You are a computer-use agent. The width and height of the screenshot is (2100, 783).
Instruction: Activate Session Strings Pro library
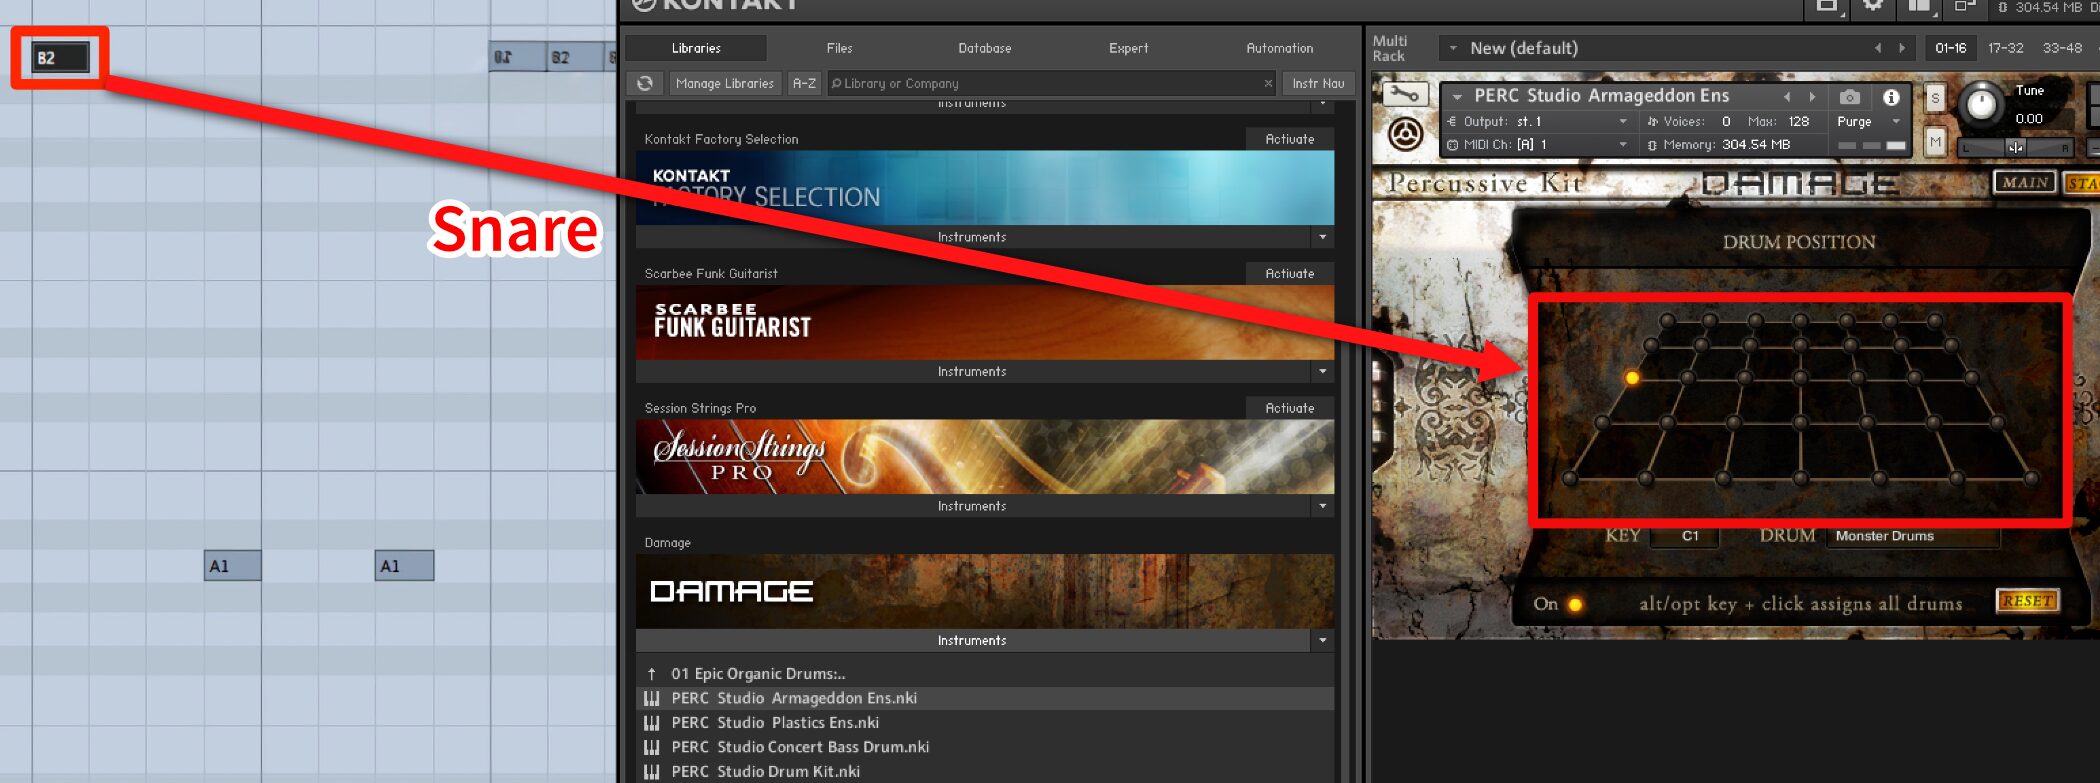click(x=1290, y=408)
